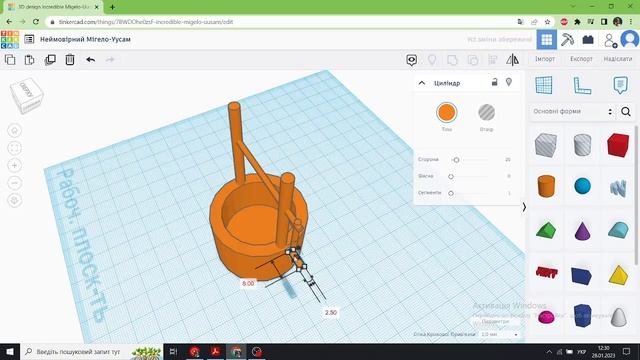Viewport: 640px width, 360px height.
Task: Open the notes tool icon
Action: click(620, 85)
